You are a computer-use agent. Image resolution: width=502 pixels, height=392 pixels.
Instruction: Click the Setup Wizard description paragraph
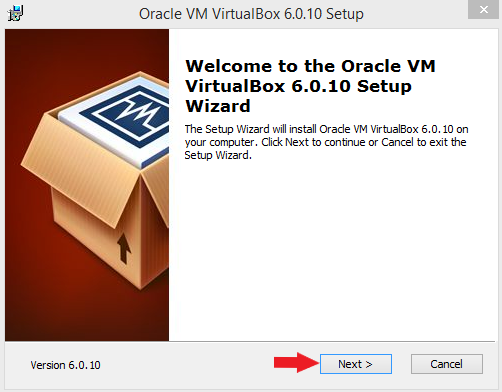tap(326, 142)
